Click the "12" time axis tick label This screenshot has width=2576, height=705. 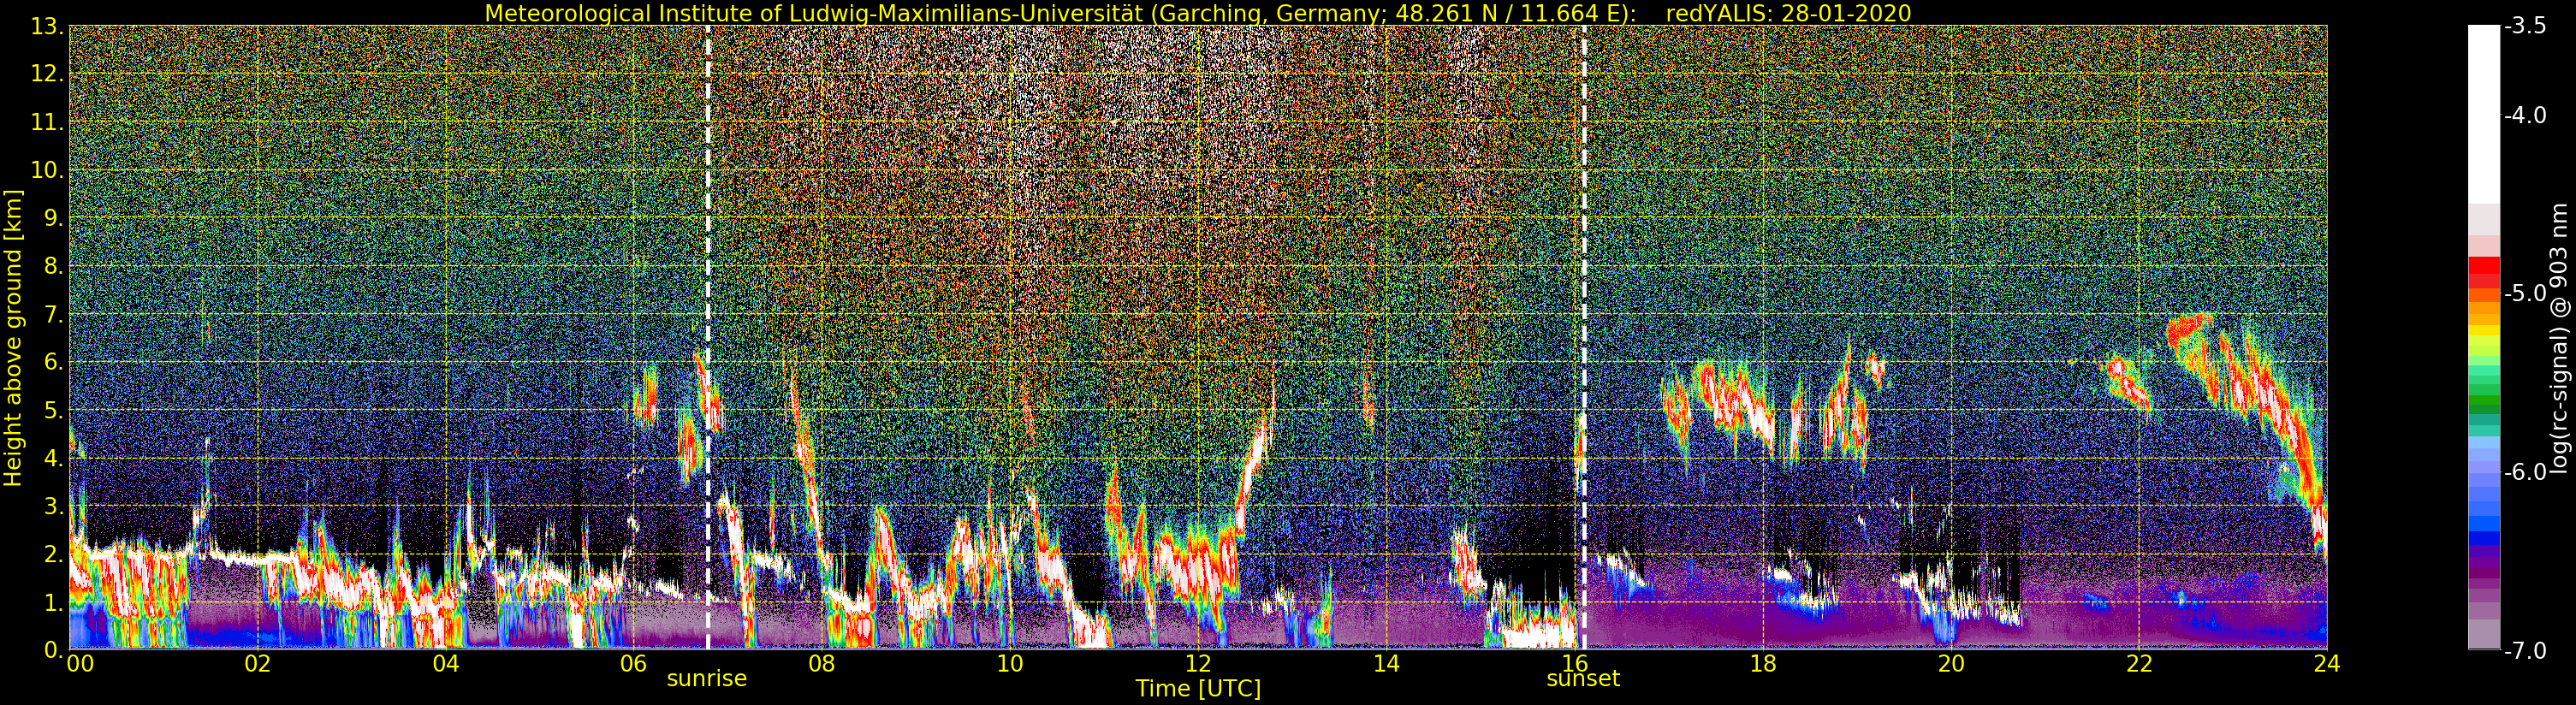1198,663
